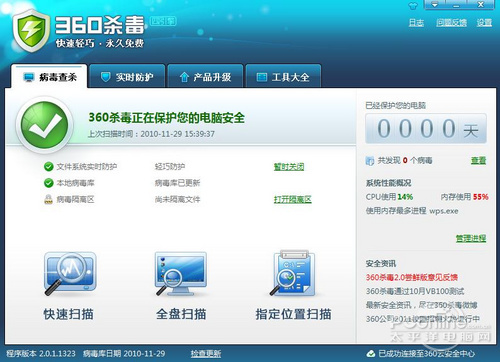Viewport: 500px width, 362px height.
Task: Click the monitor icon on 病毒查杀 tab
Action: pos(29,77)
